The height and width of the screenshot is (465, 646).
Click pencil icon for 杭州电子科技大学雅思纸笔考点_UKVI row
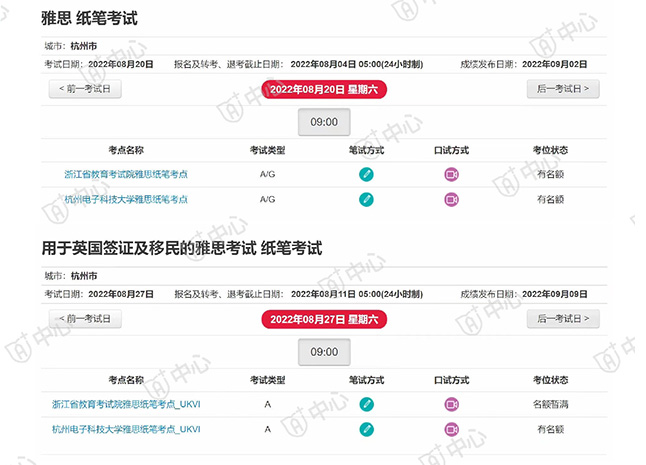366,429
